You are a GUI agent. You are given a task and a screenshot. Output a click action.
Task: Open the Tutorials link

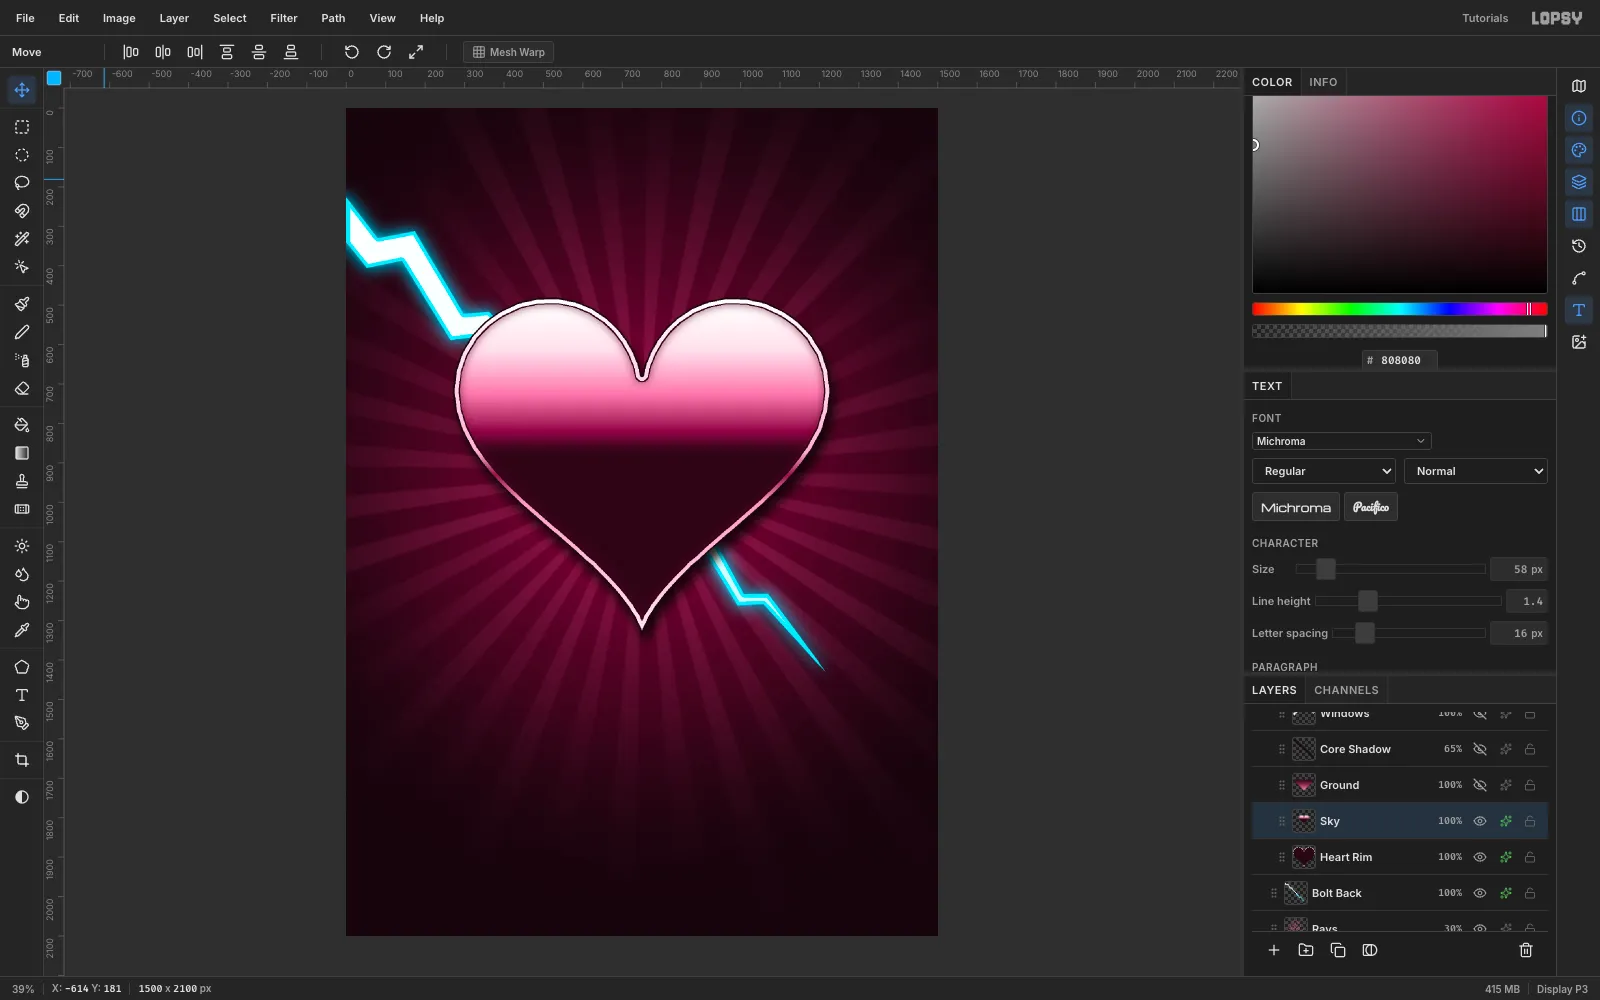click(x=1485, y=18)
